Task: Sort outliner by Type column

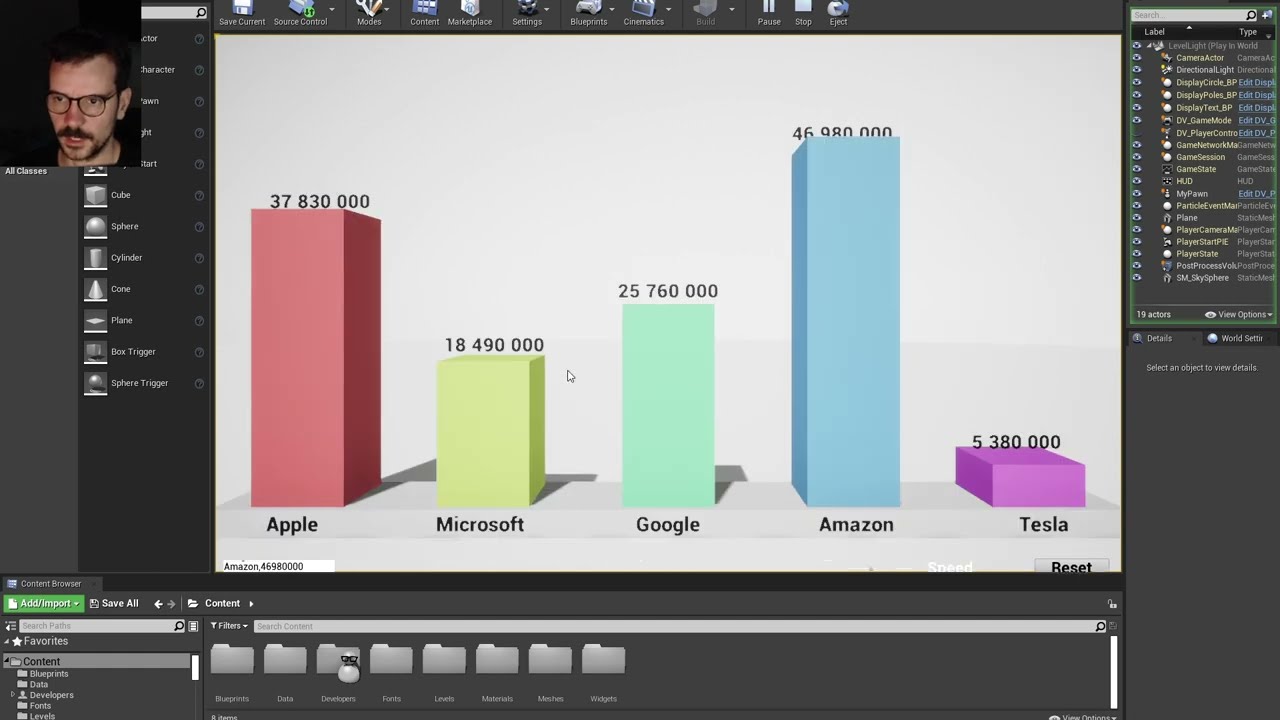Action: point(1248,32)
